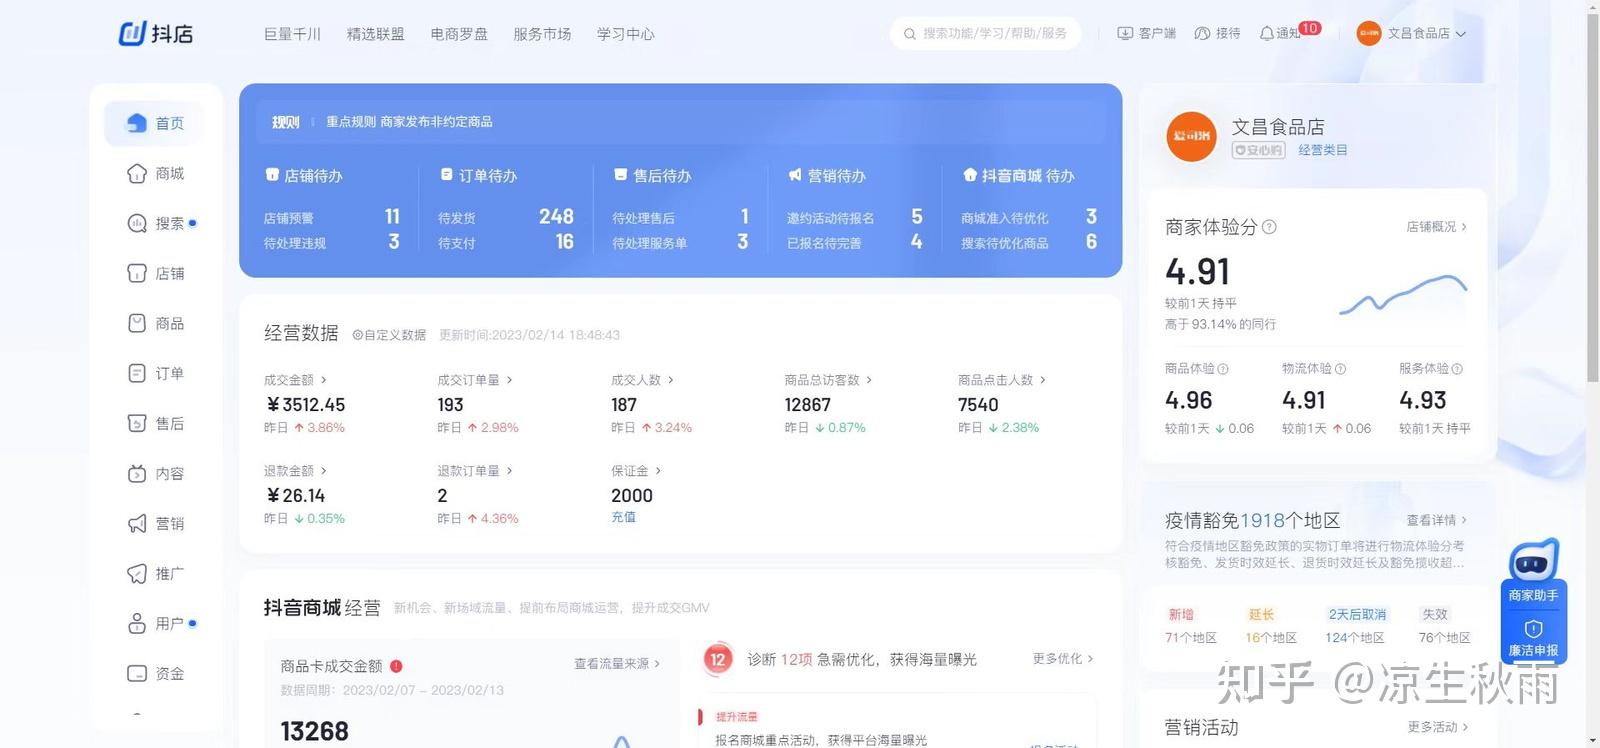
Task: Click the 客户端 download icon
Action: [1125, 33]
